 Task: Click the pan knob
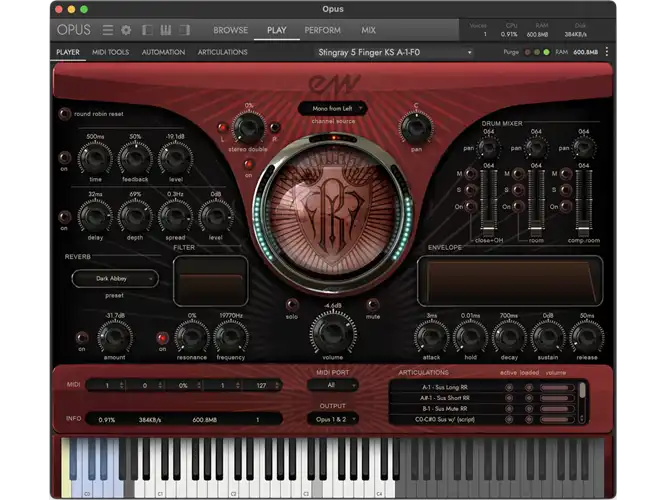[x=416, y=127]
